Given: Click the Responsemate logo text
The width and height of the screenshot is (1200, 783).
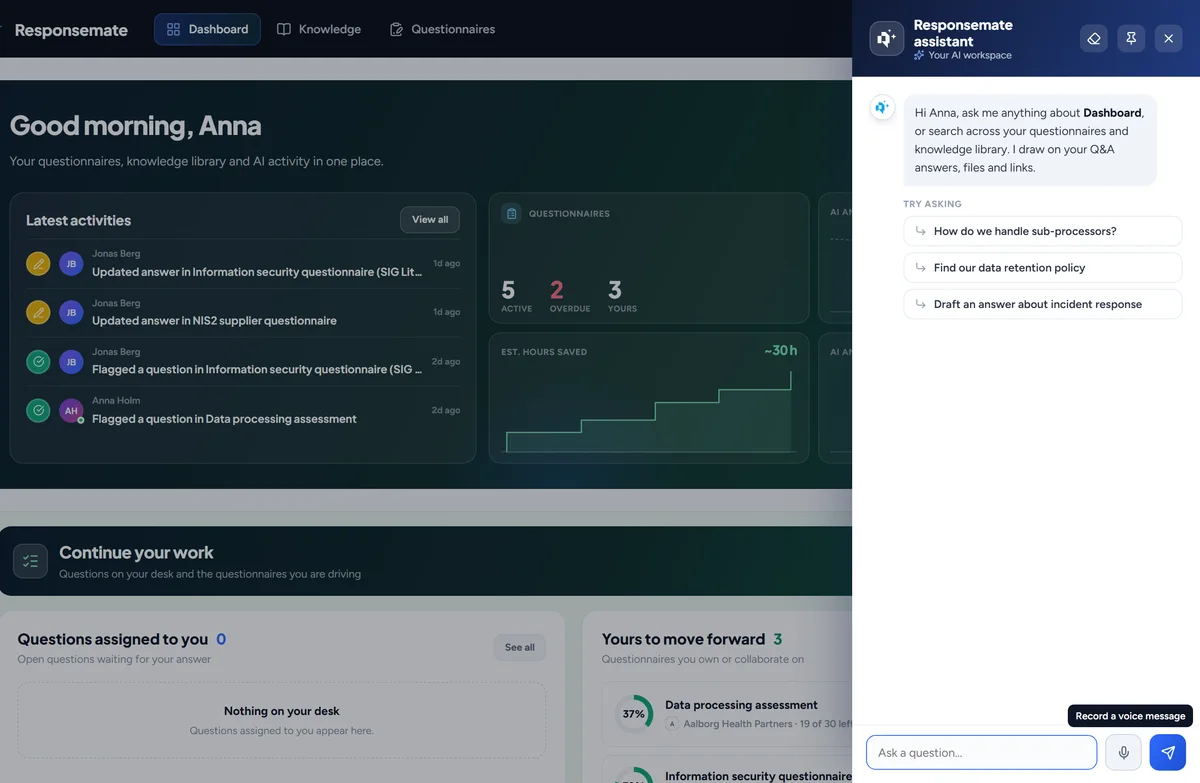Looking at the screenshot, I should coord(71,30).
